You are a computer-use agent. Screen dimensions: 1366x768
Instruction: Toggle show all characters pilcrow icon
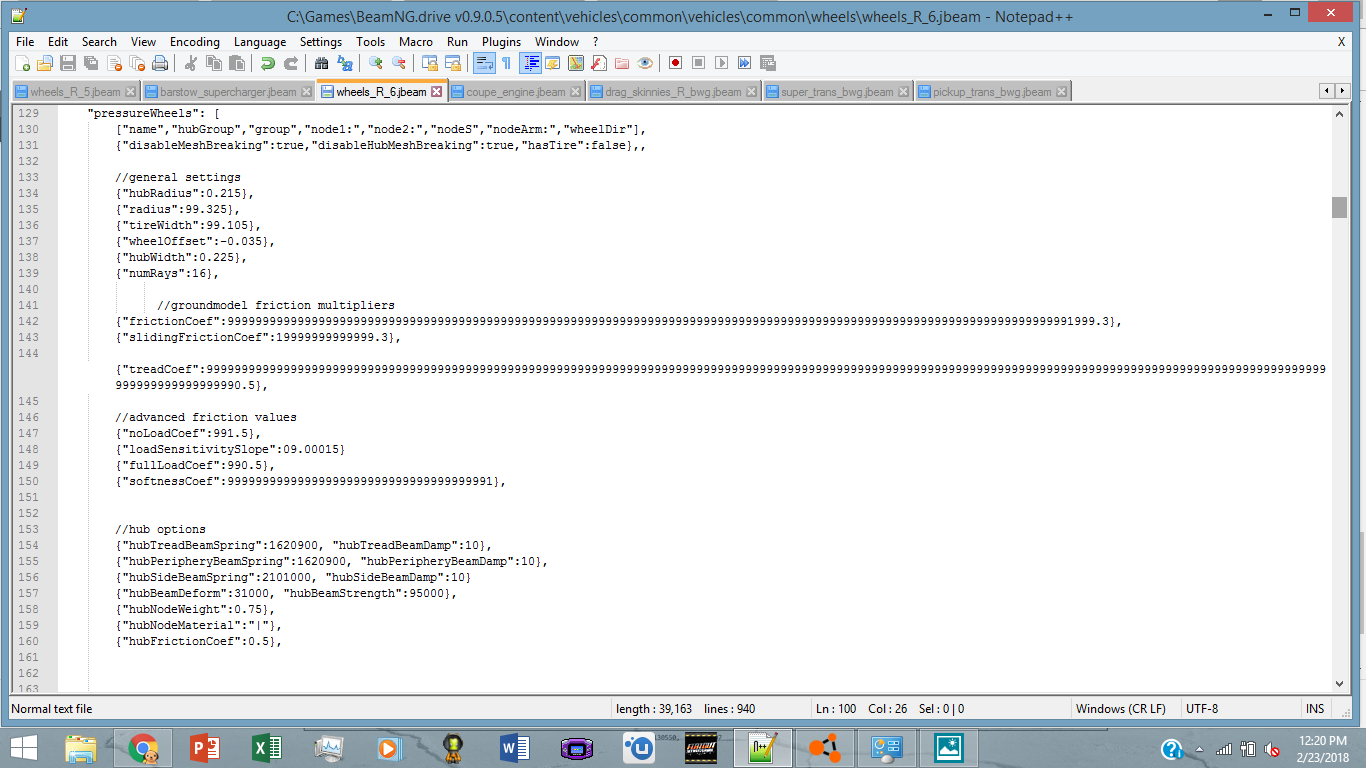tap(507, 63)
